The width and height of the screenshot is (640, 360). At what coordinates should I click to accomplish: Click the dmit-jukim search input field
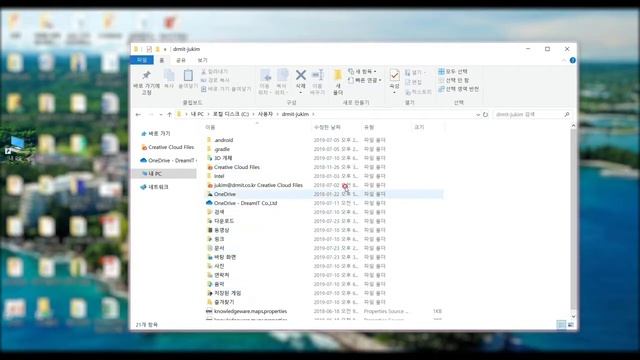coord(527,114)
